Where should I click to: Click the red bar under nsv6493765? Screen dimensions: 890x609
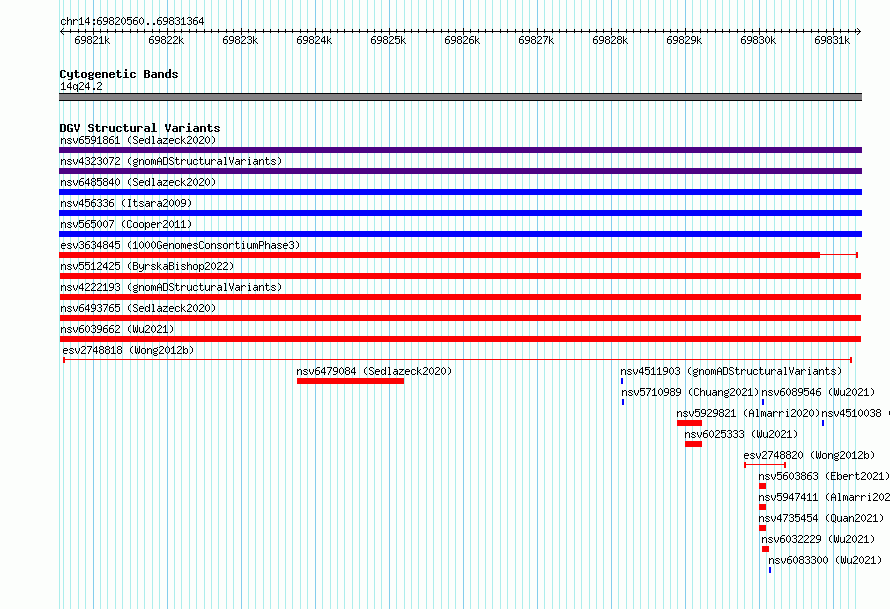[460, 318]
